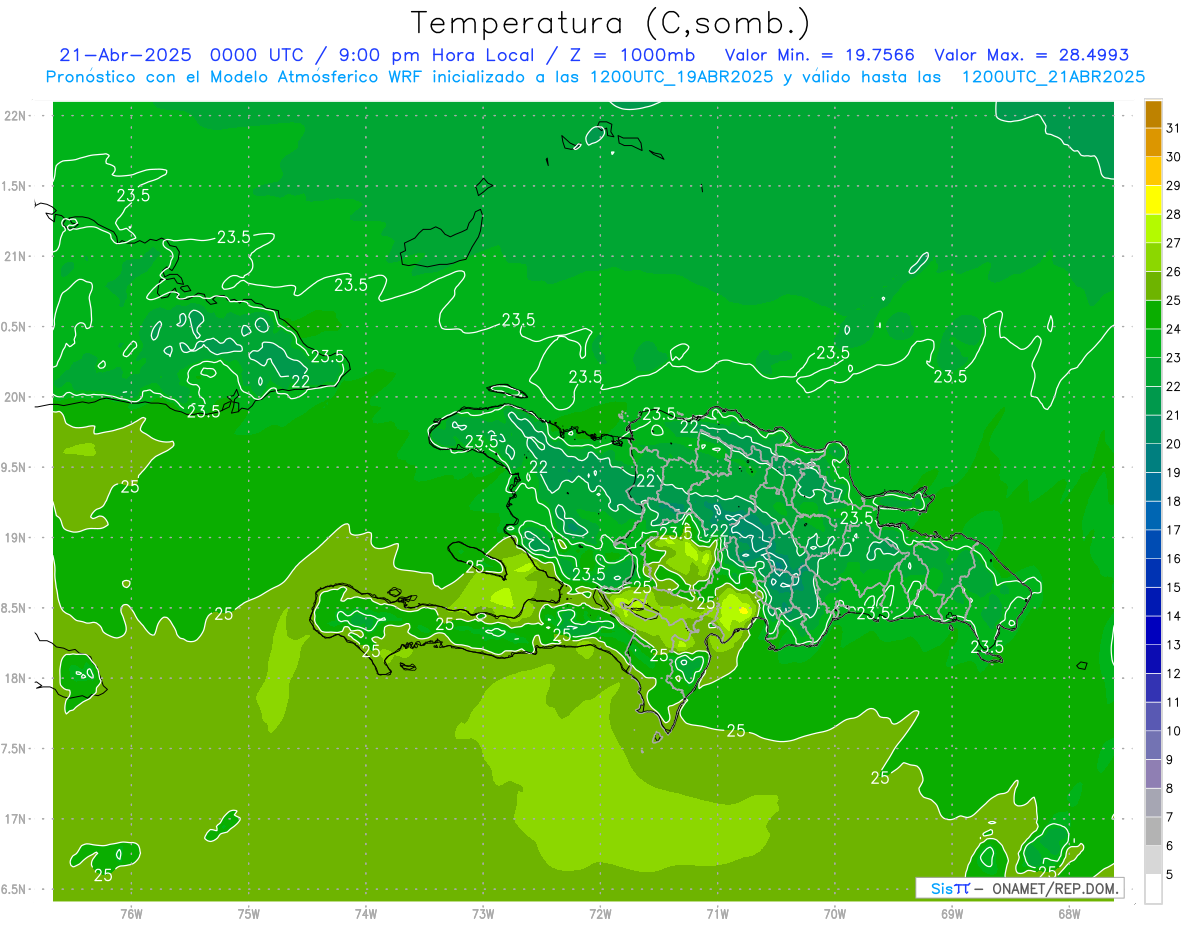1200x927 pixels.
Task: Click the colorbar label "28"
Action: (1173, 214)
